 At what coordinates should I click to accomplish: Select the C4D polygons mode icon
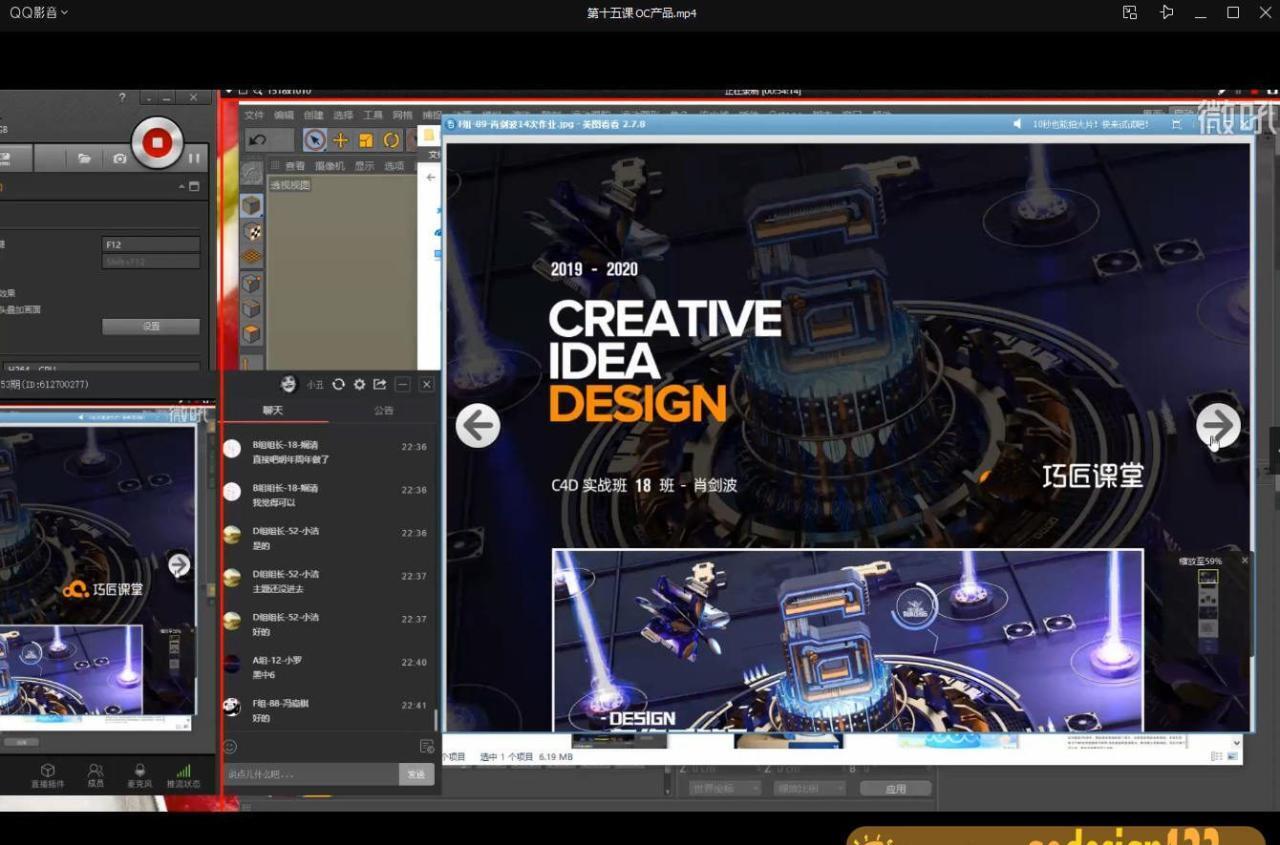251,334
